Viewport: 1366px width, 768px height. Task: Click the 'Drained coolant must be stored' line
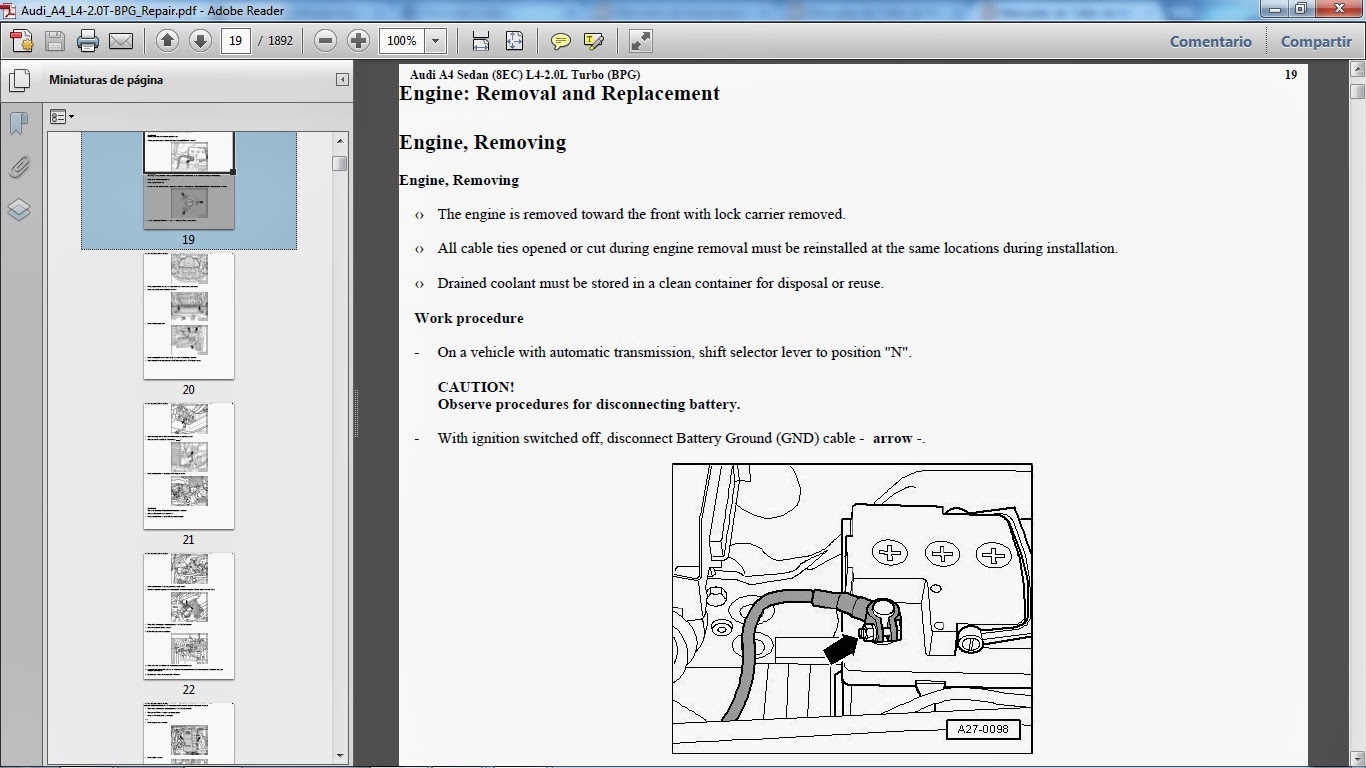pyautogui.click(x=660, y=283)
